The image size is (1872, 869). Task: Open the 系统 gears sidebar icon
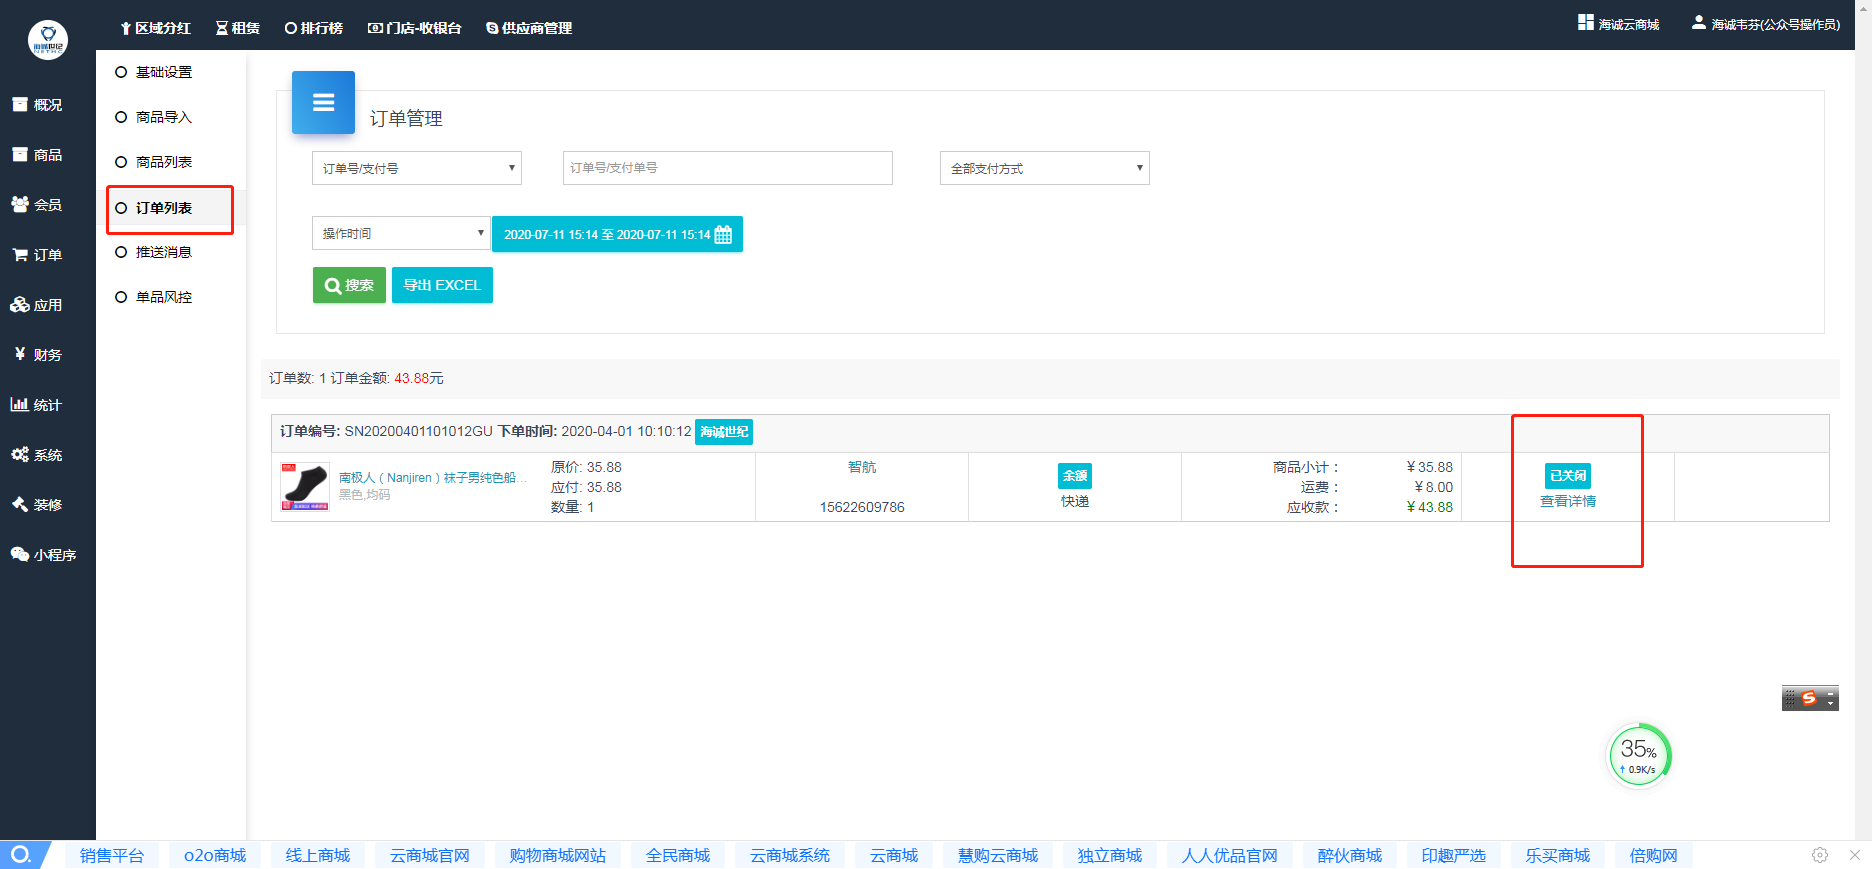(x=20, y=455)
